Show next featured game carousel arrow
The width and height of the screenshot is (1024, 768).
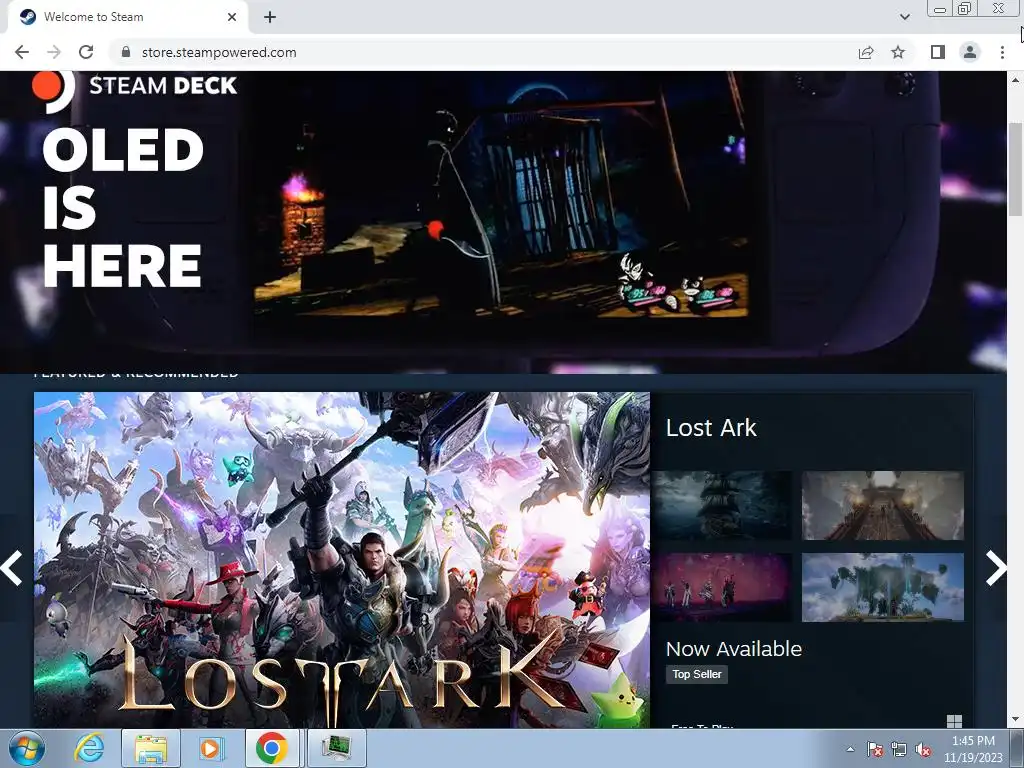tap(995, 568)
